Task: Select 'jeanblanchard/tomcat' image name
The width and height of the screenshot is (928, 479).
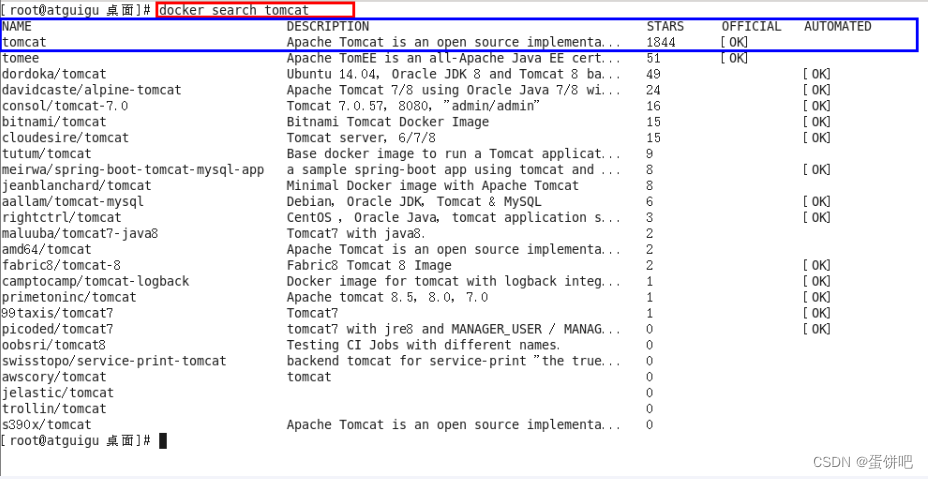Action: pos(76,187)
